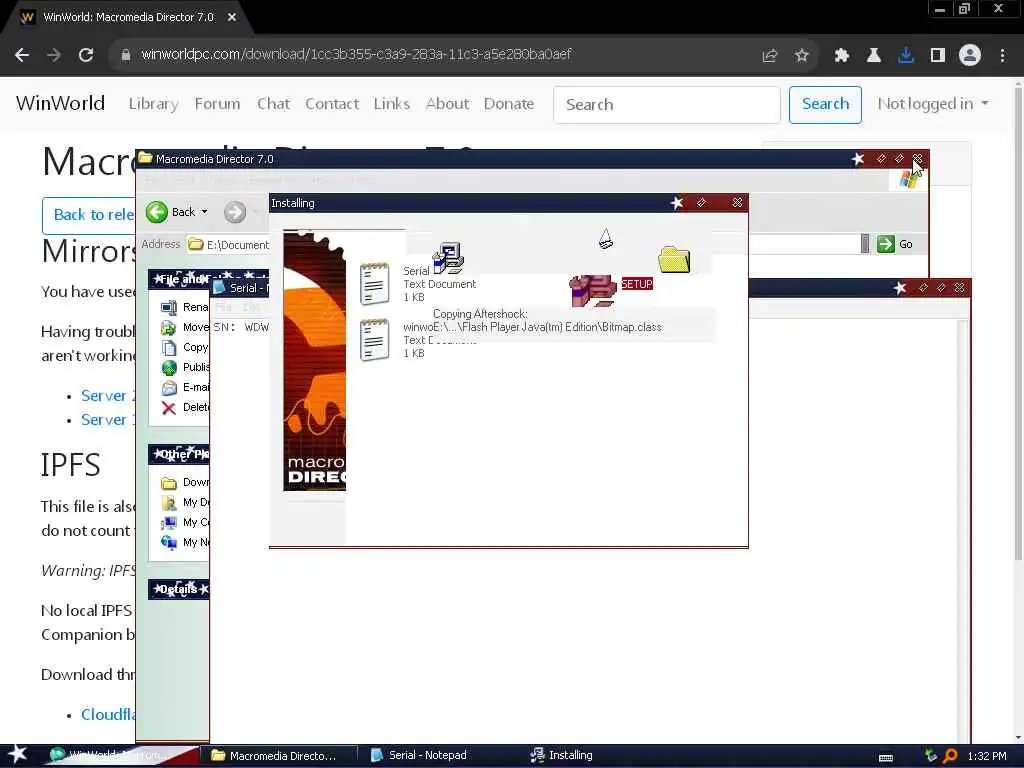Select the Rename file task icon

point(169,307)
